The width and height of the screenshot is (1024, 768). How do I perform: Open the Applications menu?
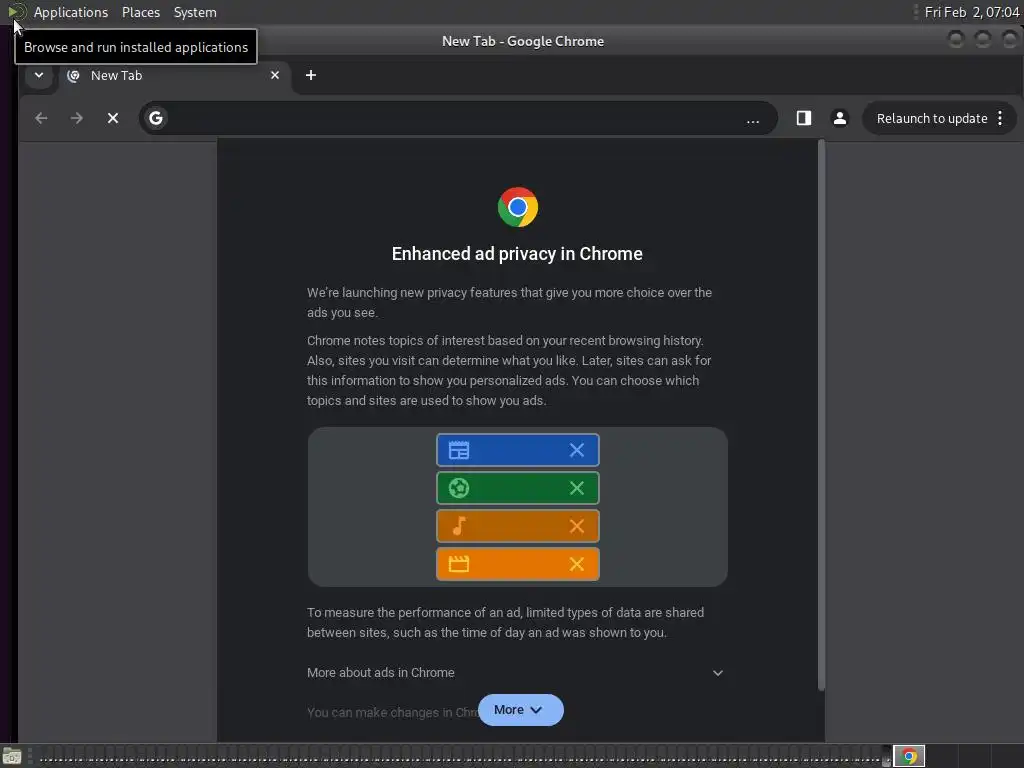pos(71,12)
